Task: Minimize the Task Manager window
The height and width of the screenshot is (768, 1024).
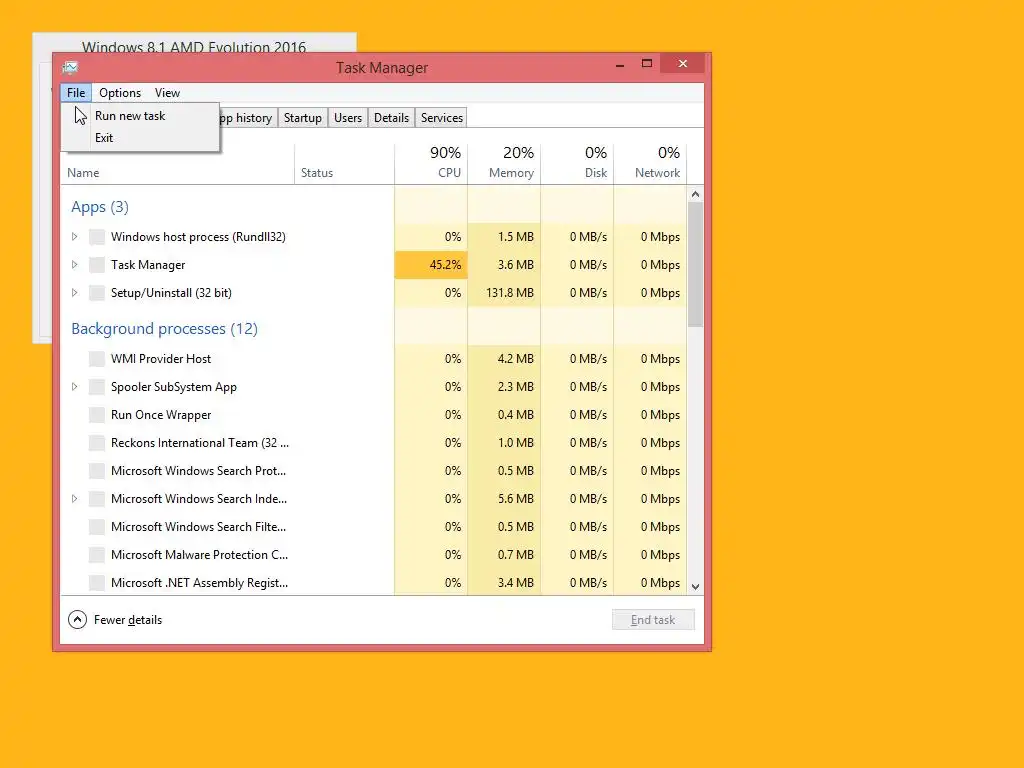Action: (620, 64)
